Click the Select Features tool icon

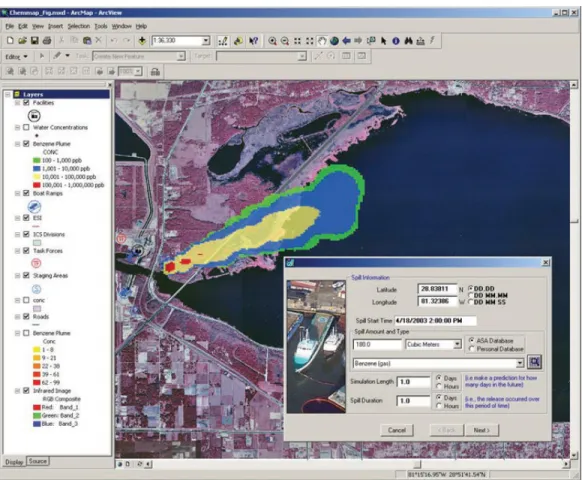(x=371, y=41)
